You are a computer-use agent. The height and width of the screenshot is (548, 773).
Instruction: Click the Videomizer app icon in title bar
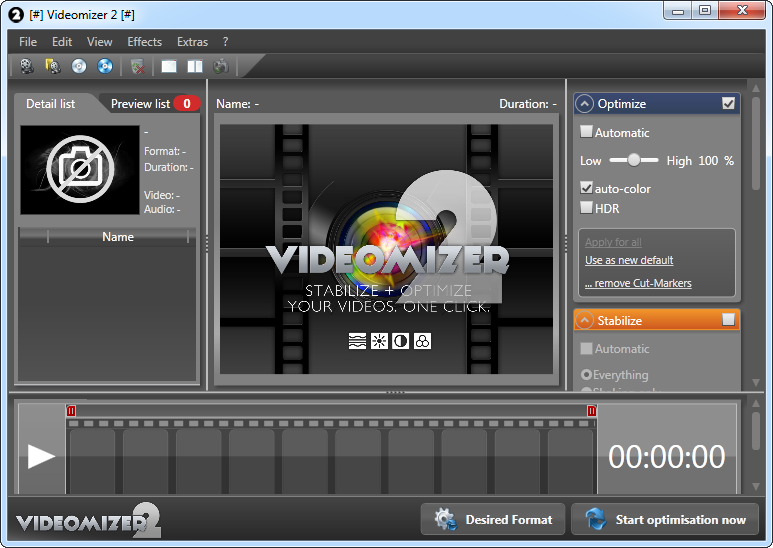16,15
